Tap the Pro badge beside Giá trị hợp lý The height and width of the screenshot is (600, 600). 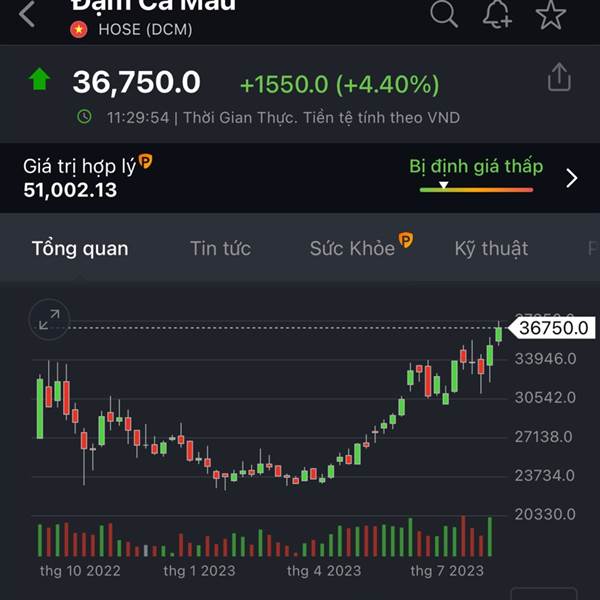145,160
